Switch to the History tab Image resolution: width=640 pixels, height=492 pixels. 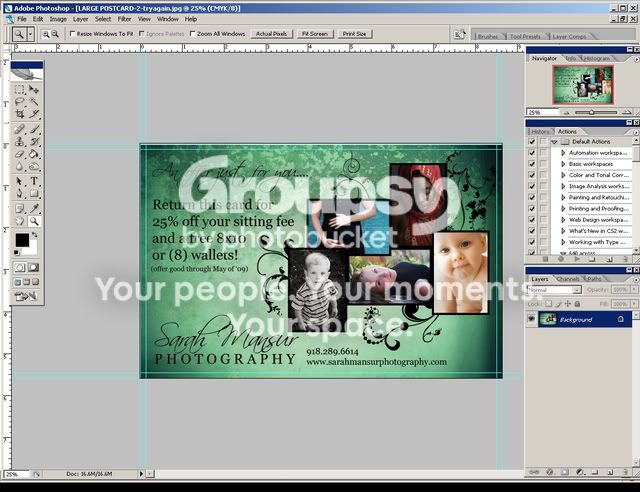(540, 131)
